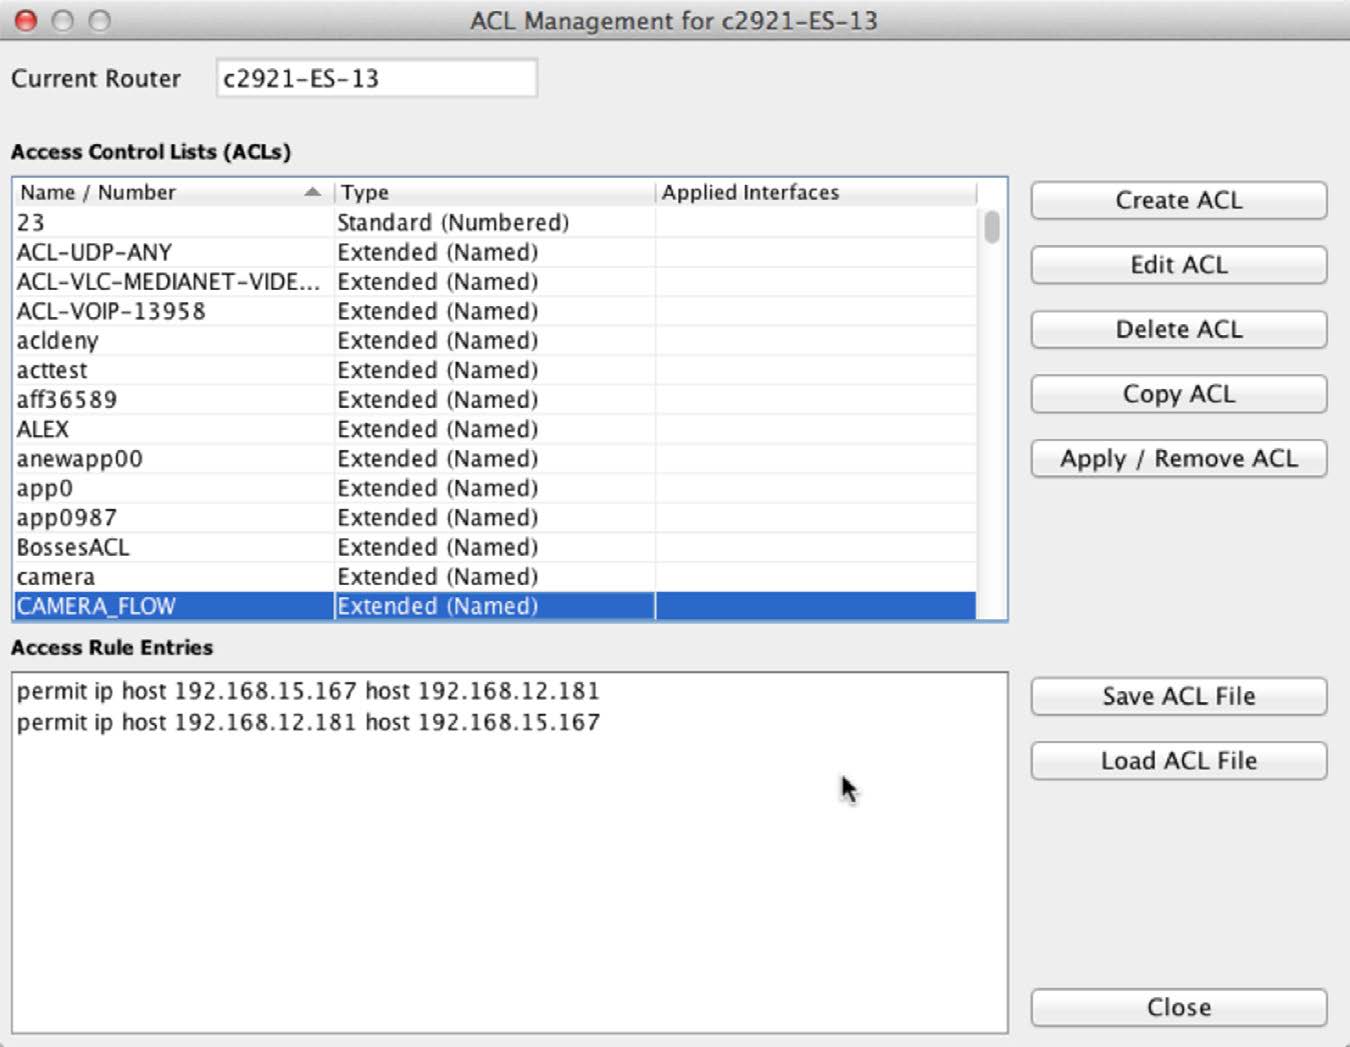Duplicate the list with Copy ACL
The height and width of the screenshot is (1047, 1350).
coord(1178,394)
